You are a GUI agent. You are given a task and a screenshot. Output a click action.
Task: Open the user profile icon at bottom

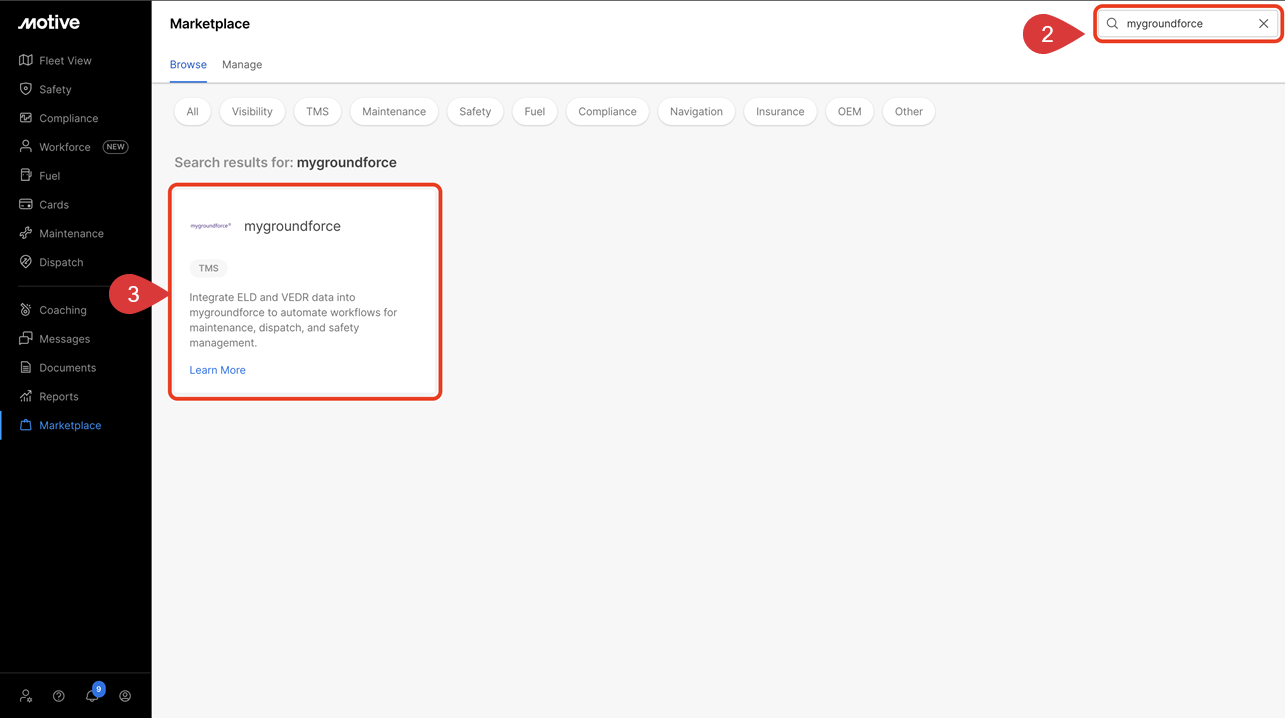[125, 696]
